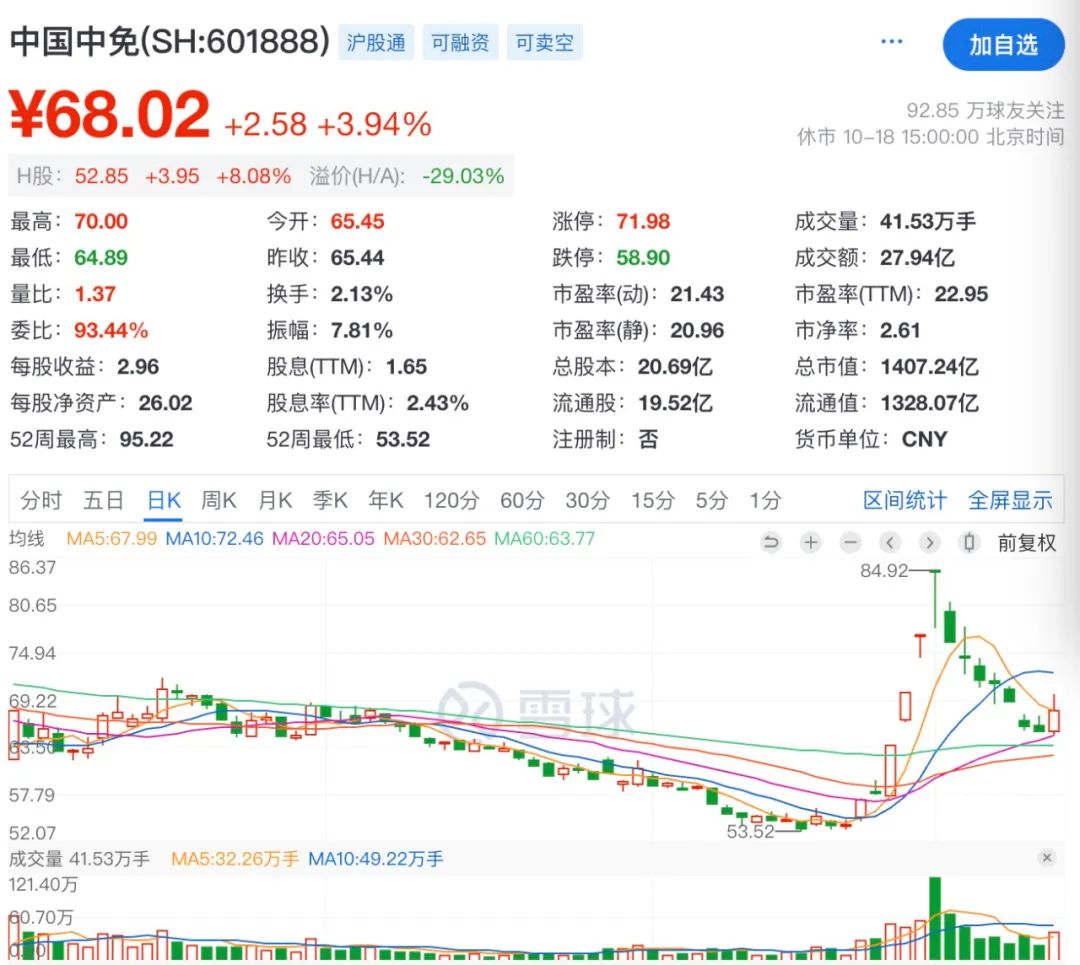Image resolution: width=1080 pixels, height=965 pixels.
Task: Click the 成交额 value 27.94亿
Action: [917, 258]
